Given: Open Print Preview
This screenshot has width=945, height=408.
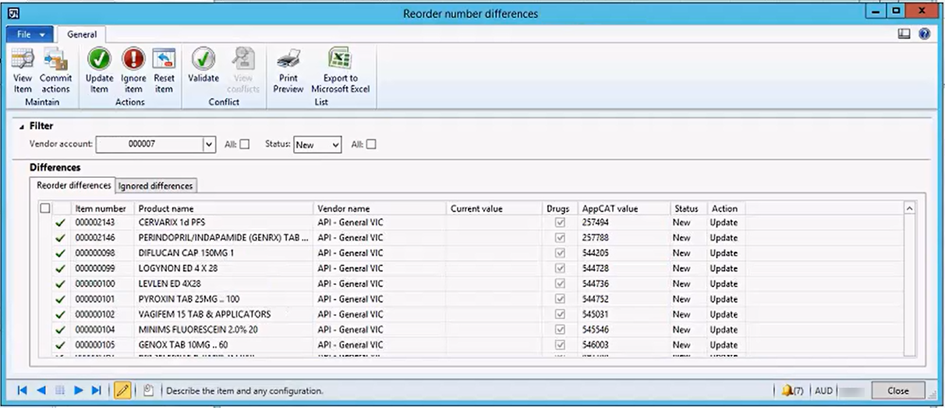Looking at the screenshot, I should coord(288,71).
